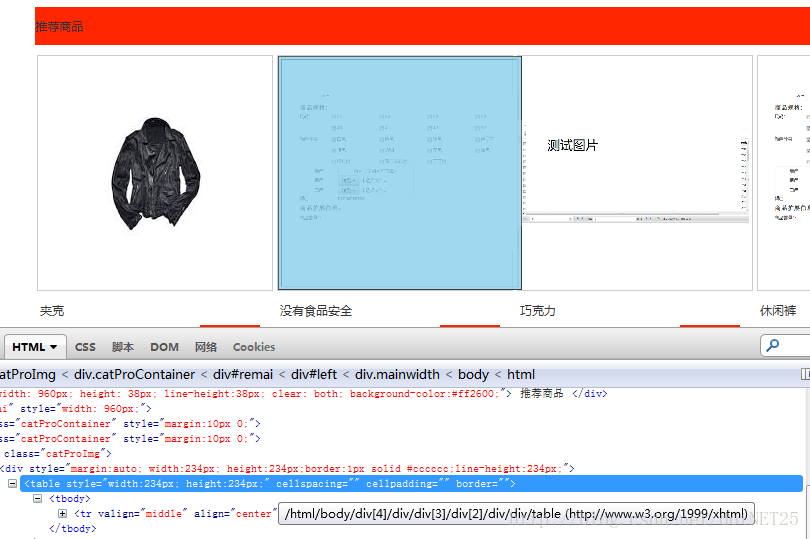Select body in the breadcrumb path
Viewport: 810px width, 539px height.
[x=473, y=374]
